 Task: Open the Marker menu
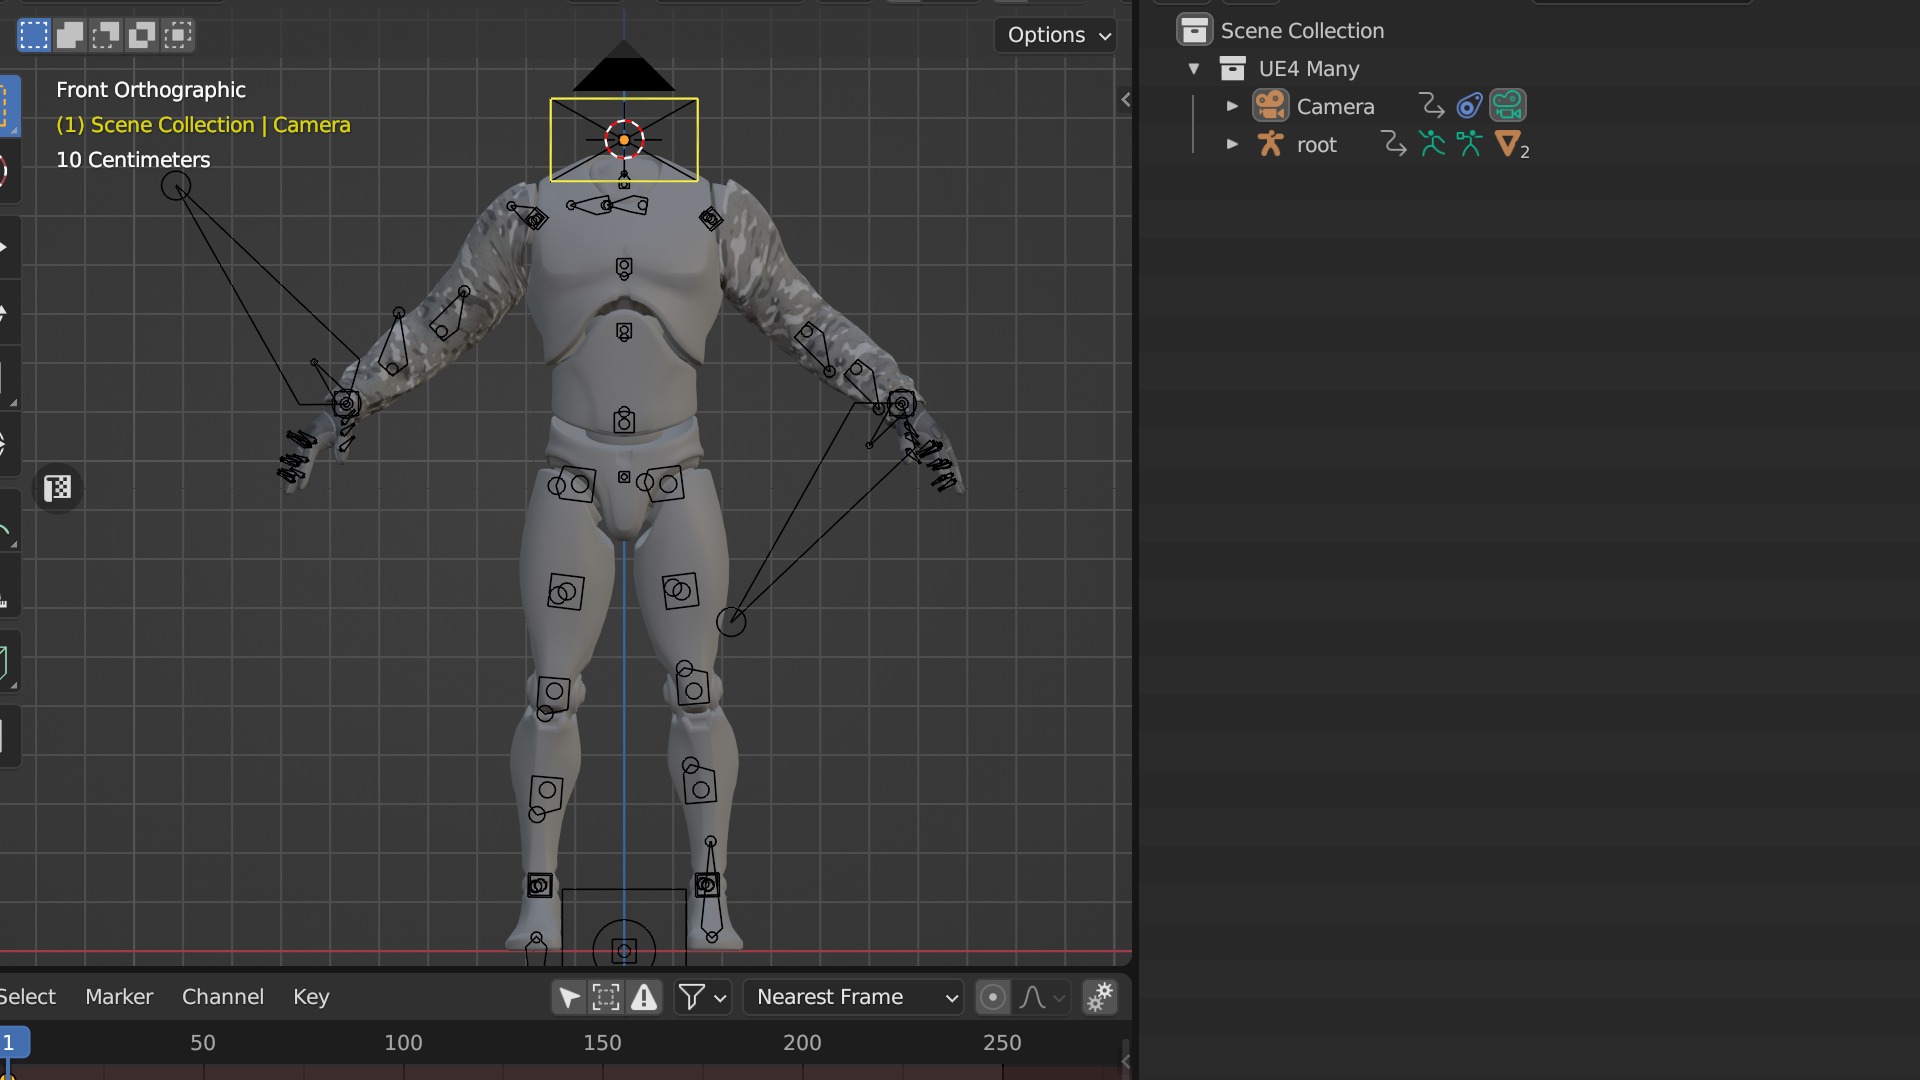coord(119,997)
